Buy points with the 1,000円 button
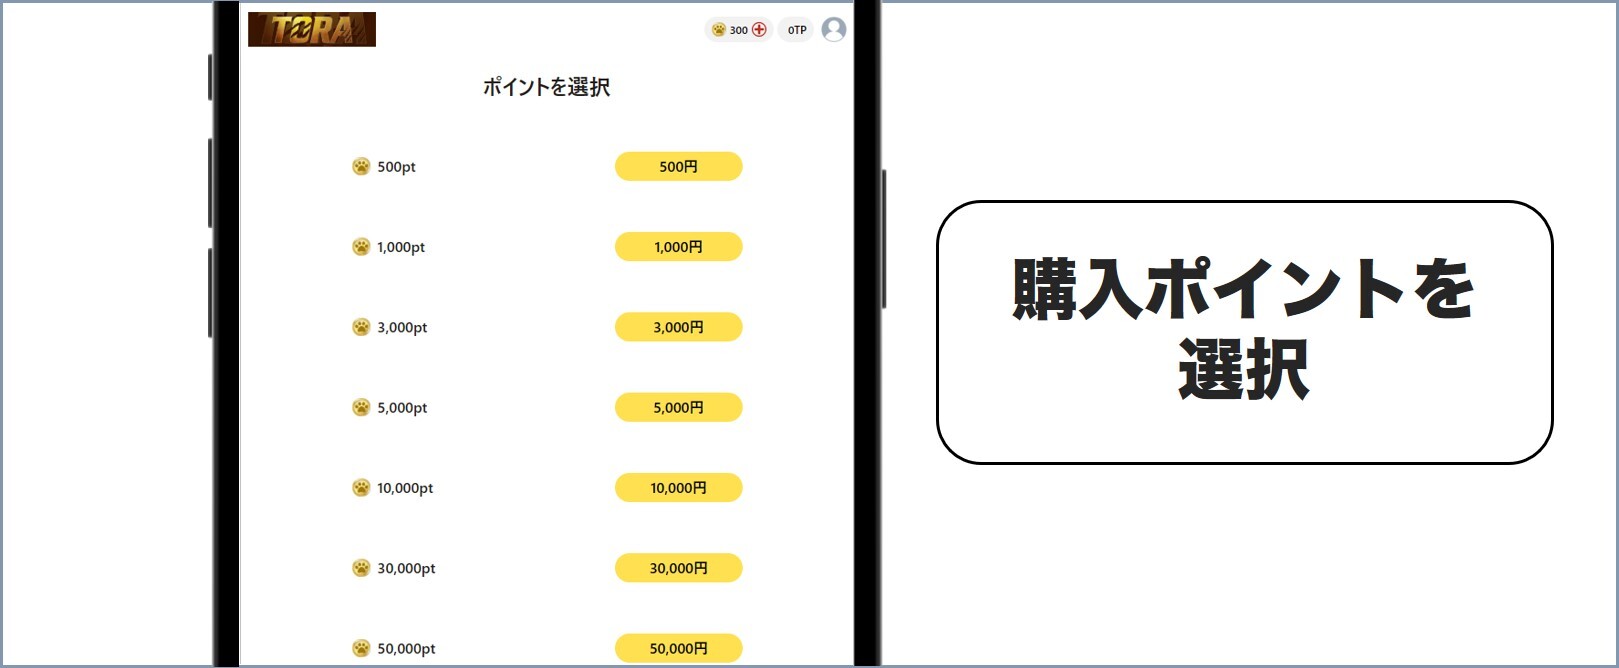The height and width of the screenshot is (668, 1619). [x=678, y=247]
